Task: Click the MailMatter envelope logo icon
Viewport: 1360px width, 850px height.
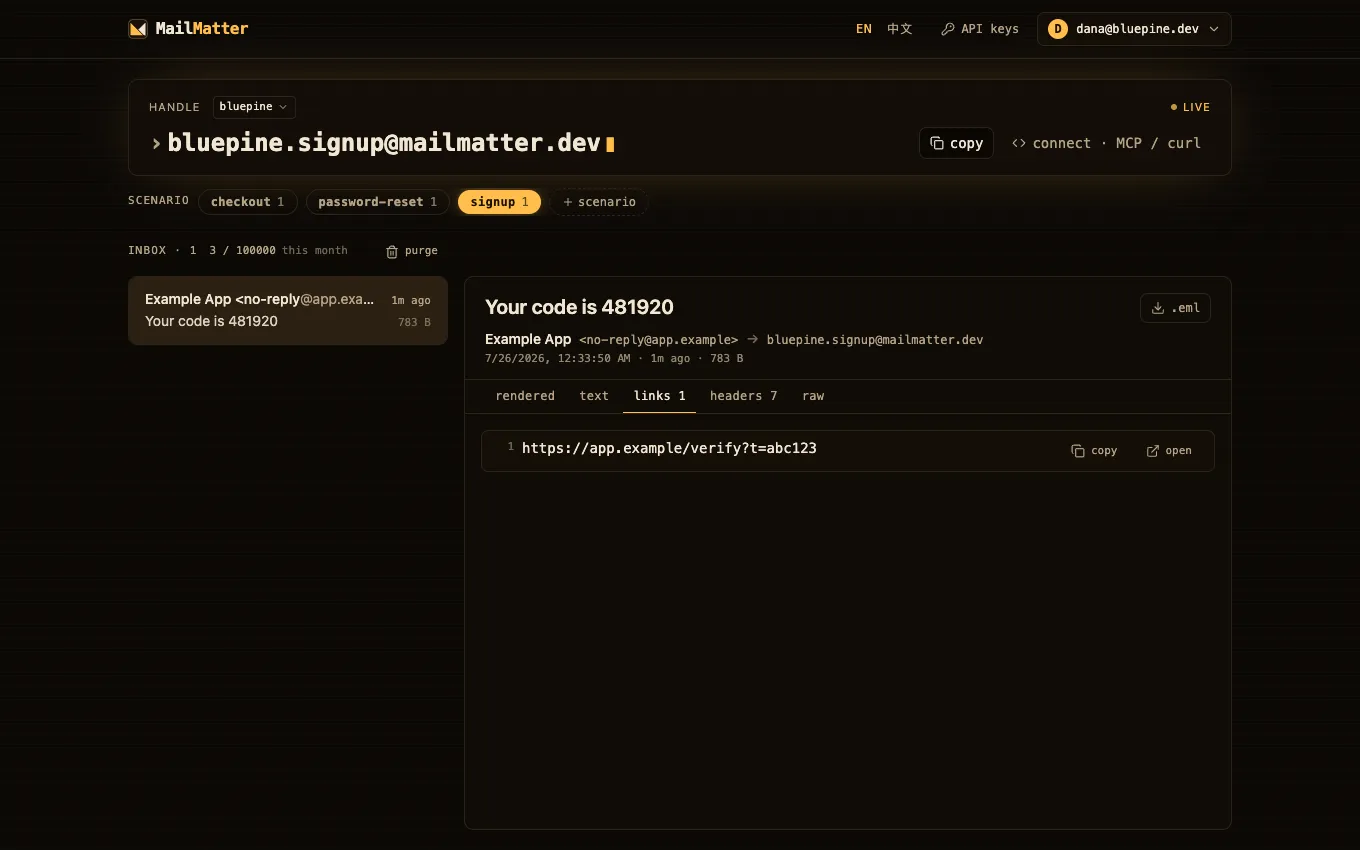Action: pyautogui.click(x=138, y=29)
